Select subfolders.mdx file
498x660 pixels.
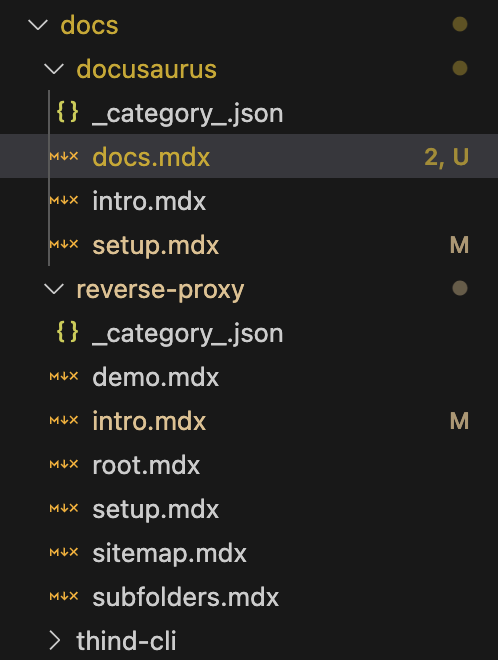pyautogui.click(x=249, y=596)
